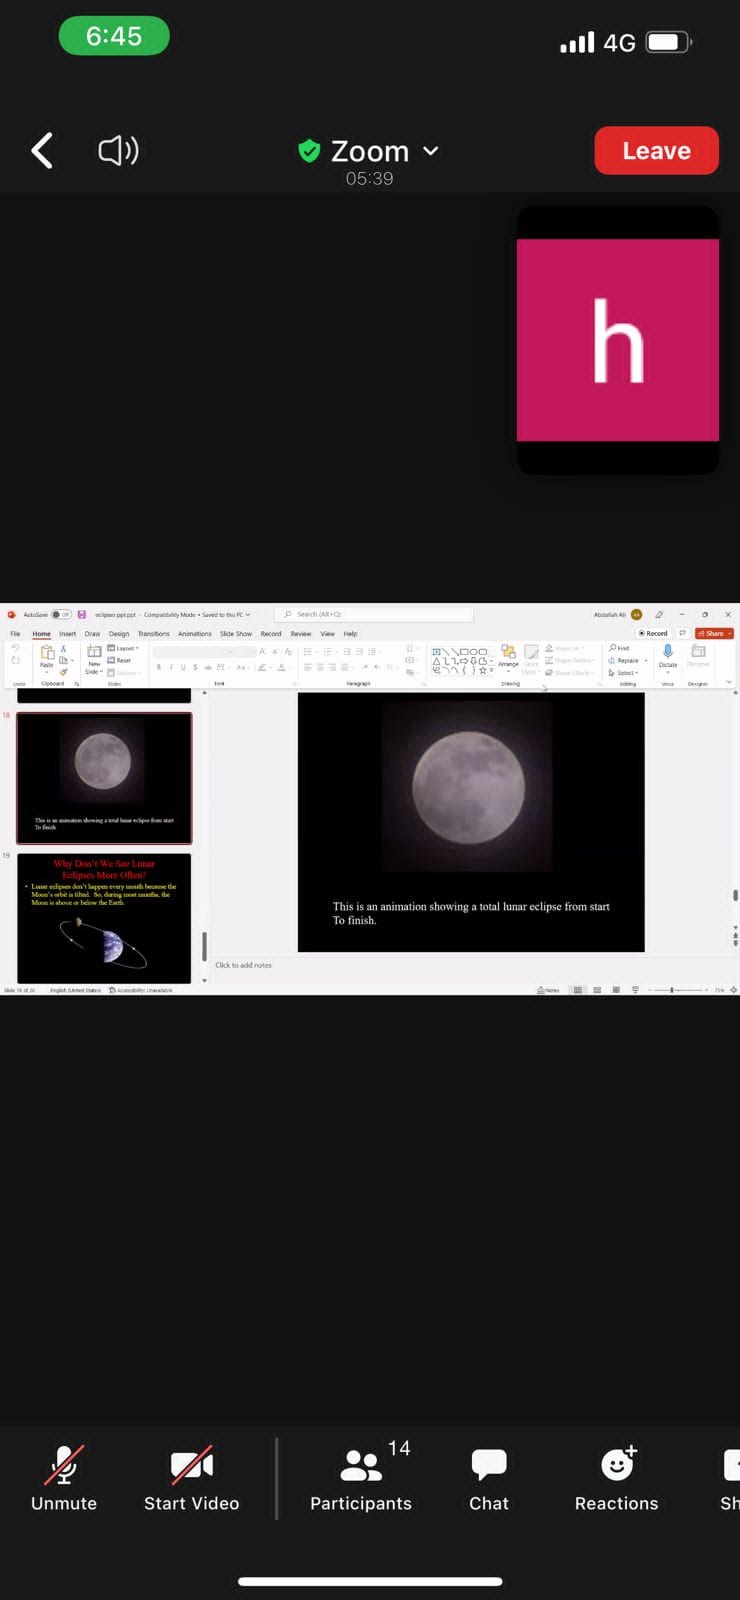Tap the green security shield icon
The height and width of the screenshot is (1600, 740).
309,151
